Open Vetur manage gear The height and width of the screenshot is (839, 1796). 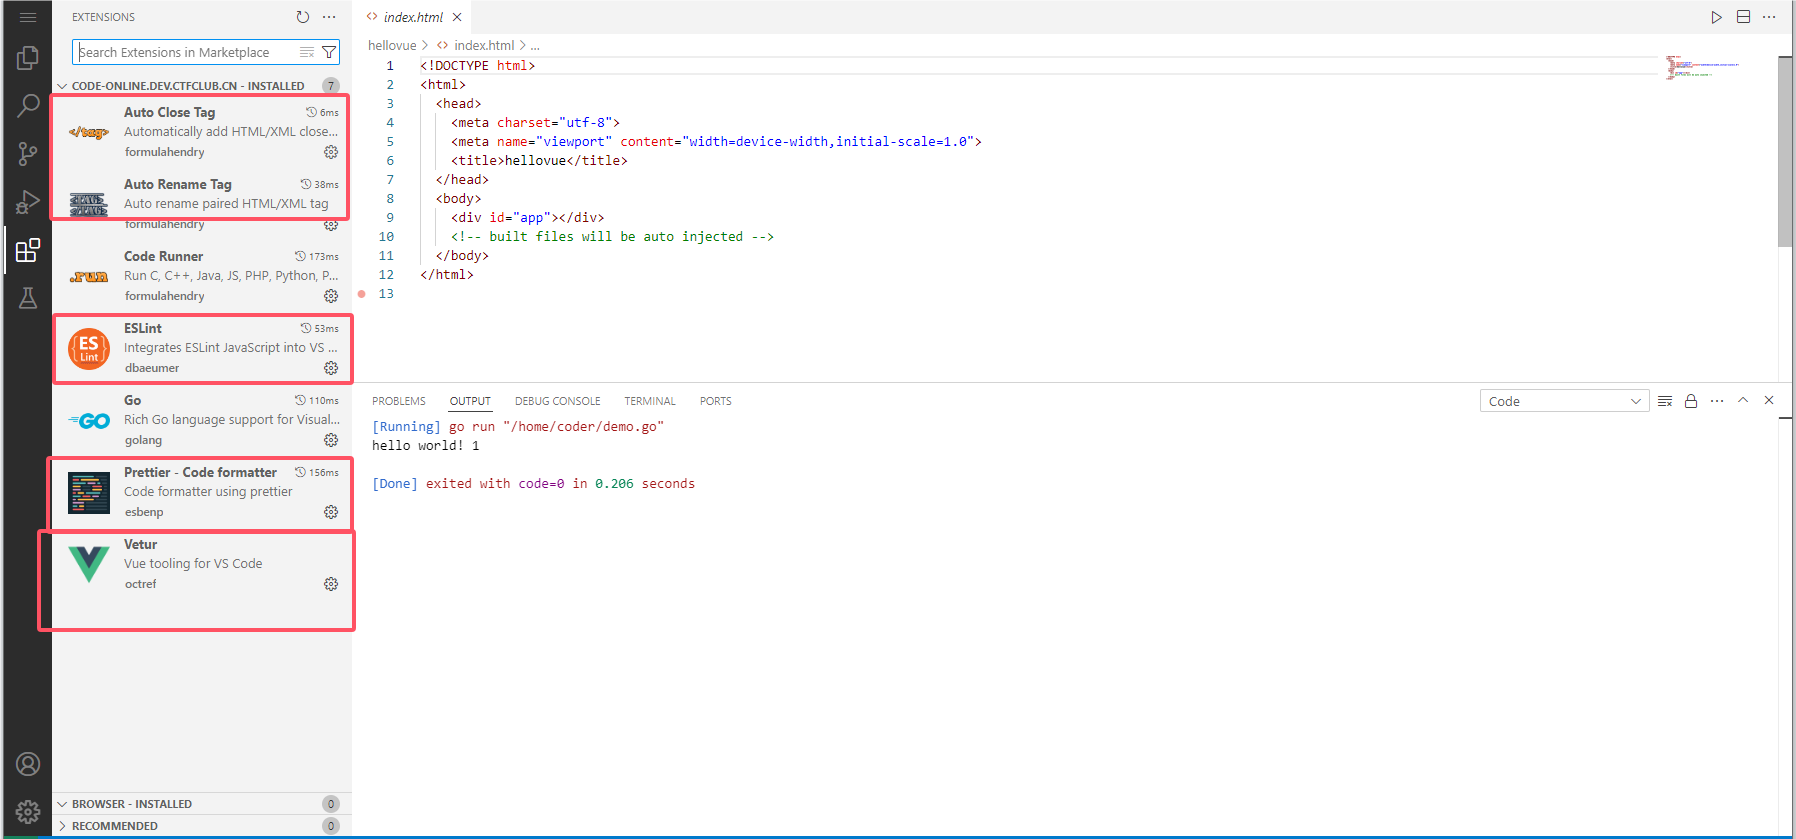pyautogui.click(x=331, y=584)
